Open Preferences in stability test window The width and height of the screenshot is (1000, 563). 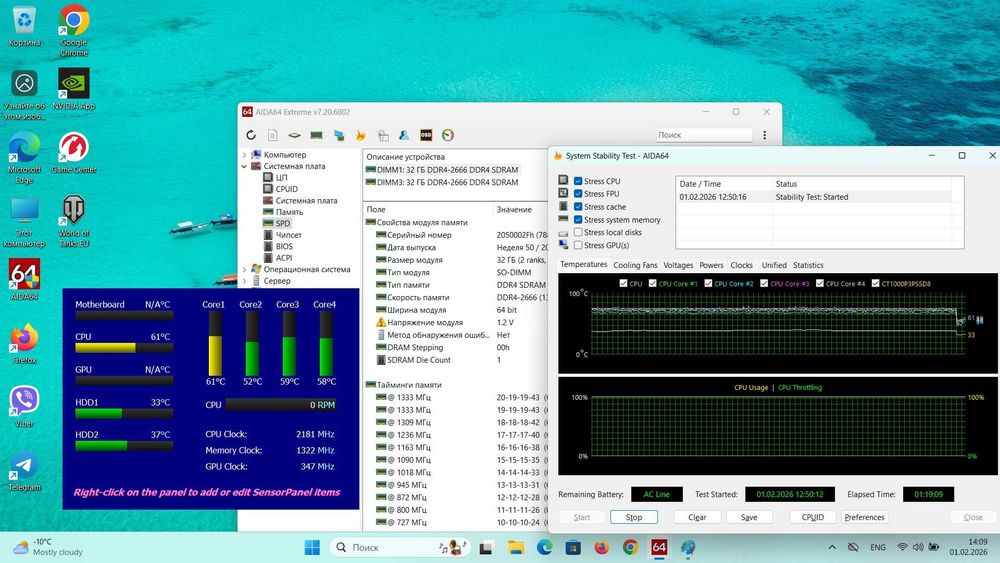point(864,517)
